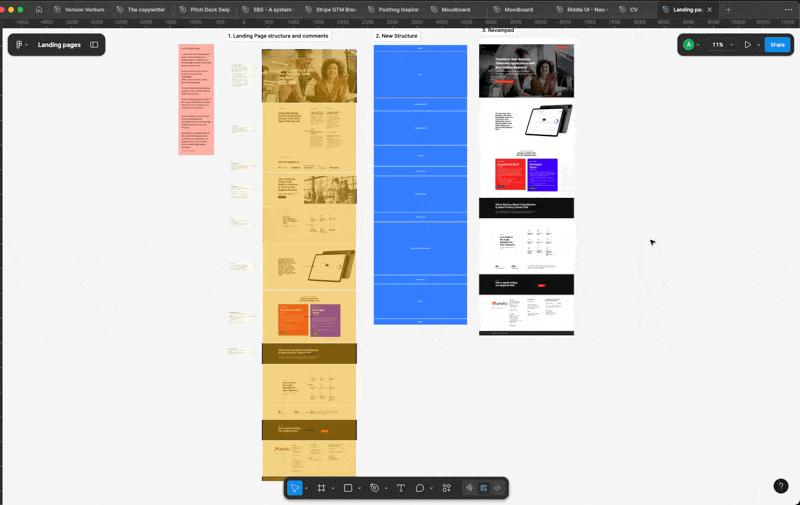This screenshot has height=505, width=800.
Task: Switch to the CV tab
Action: click(x=629, y=9)
